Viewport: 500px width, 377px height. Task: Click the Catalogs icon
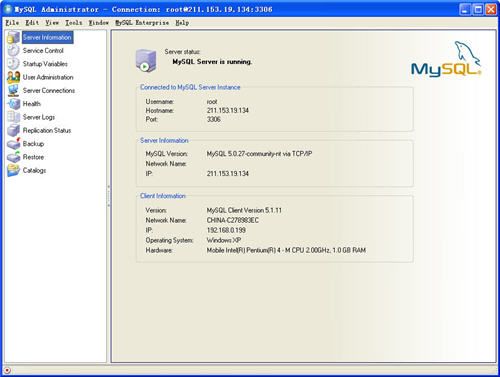(x=14, y=170)
